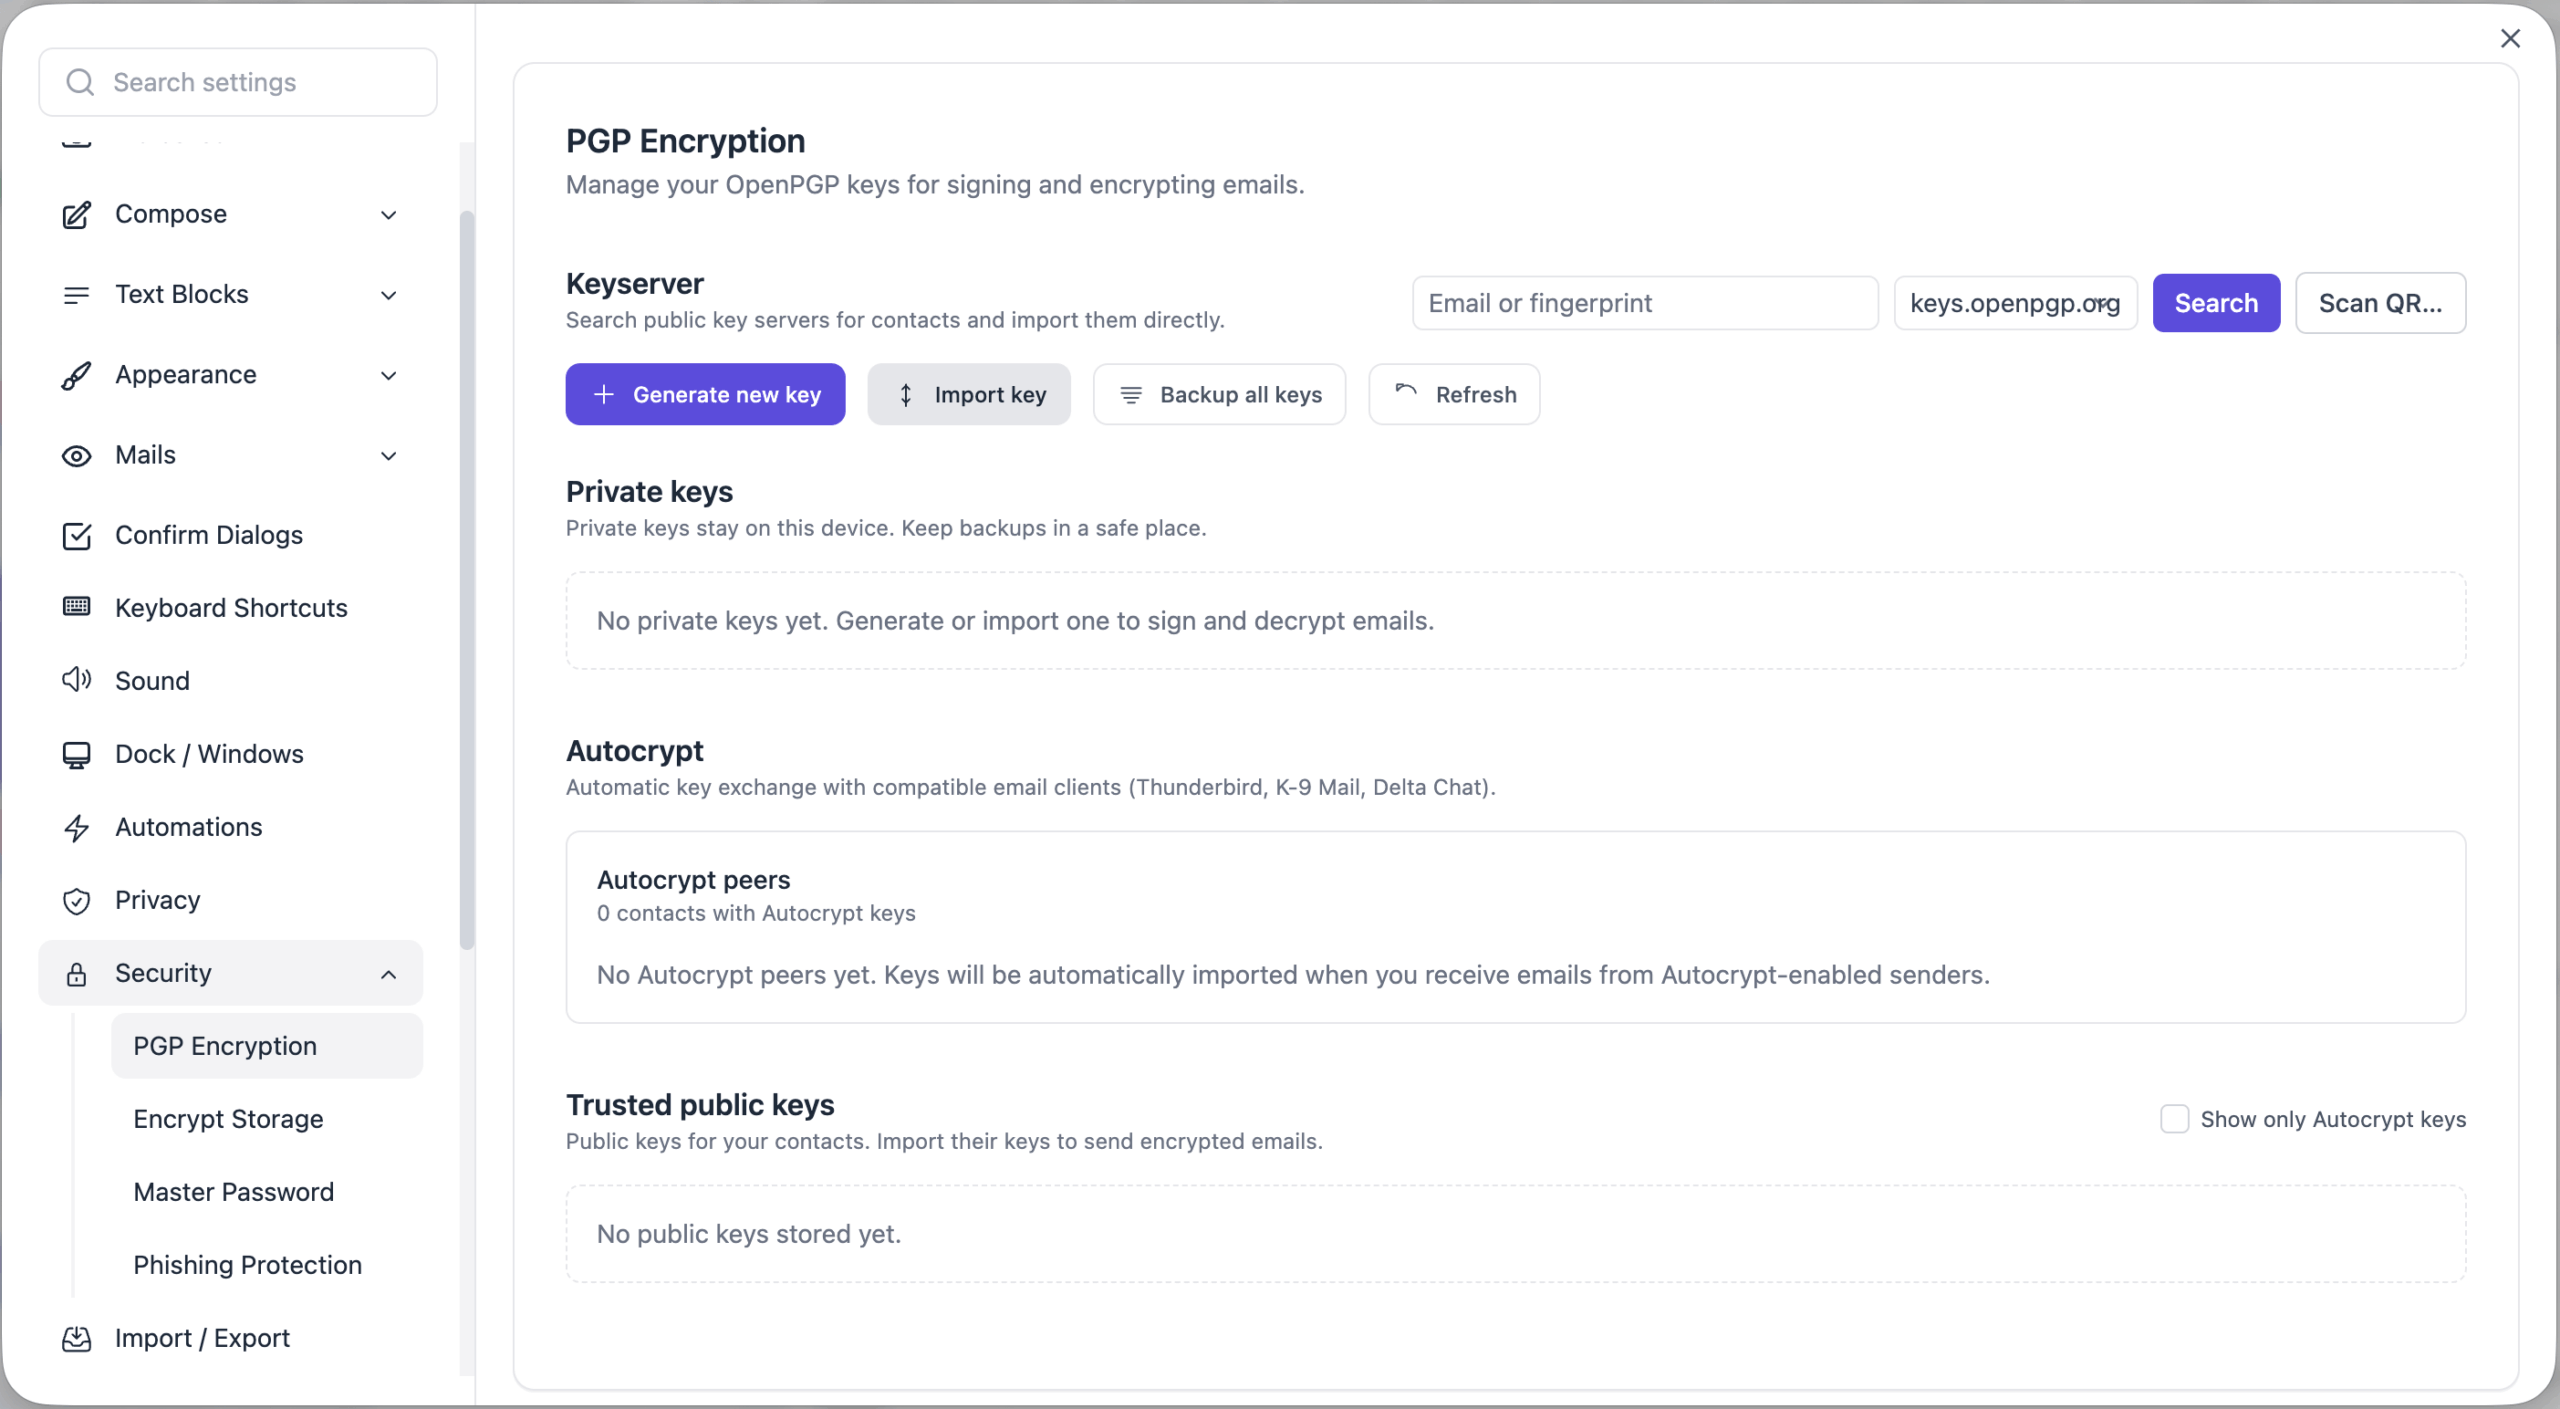Collapse the Security section chevron

point(389,974)
